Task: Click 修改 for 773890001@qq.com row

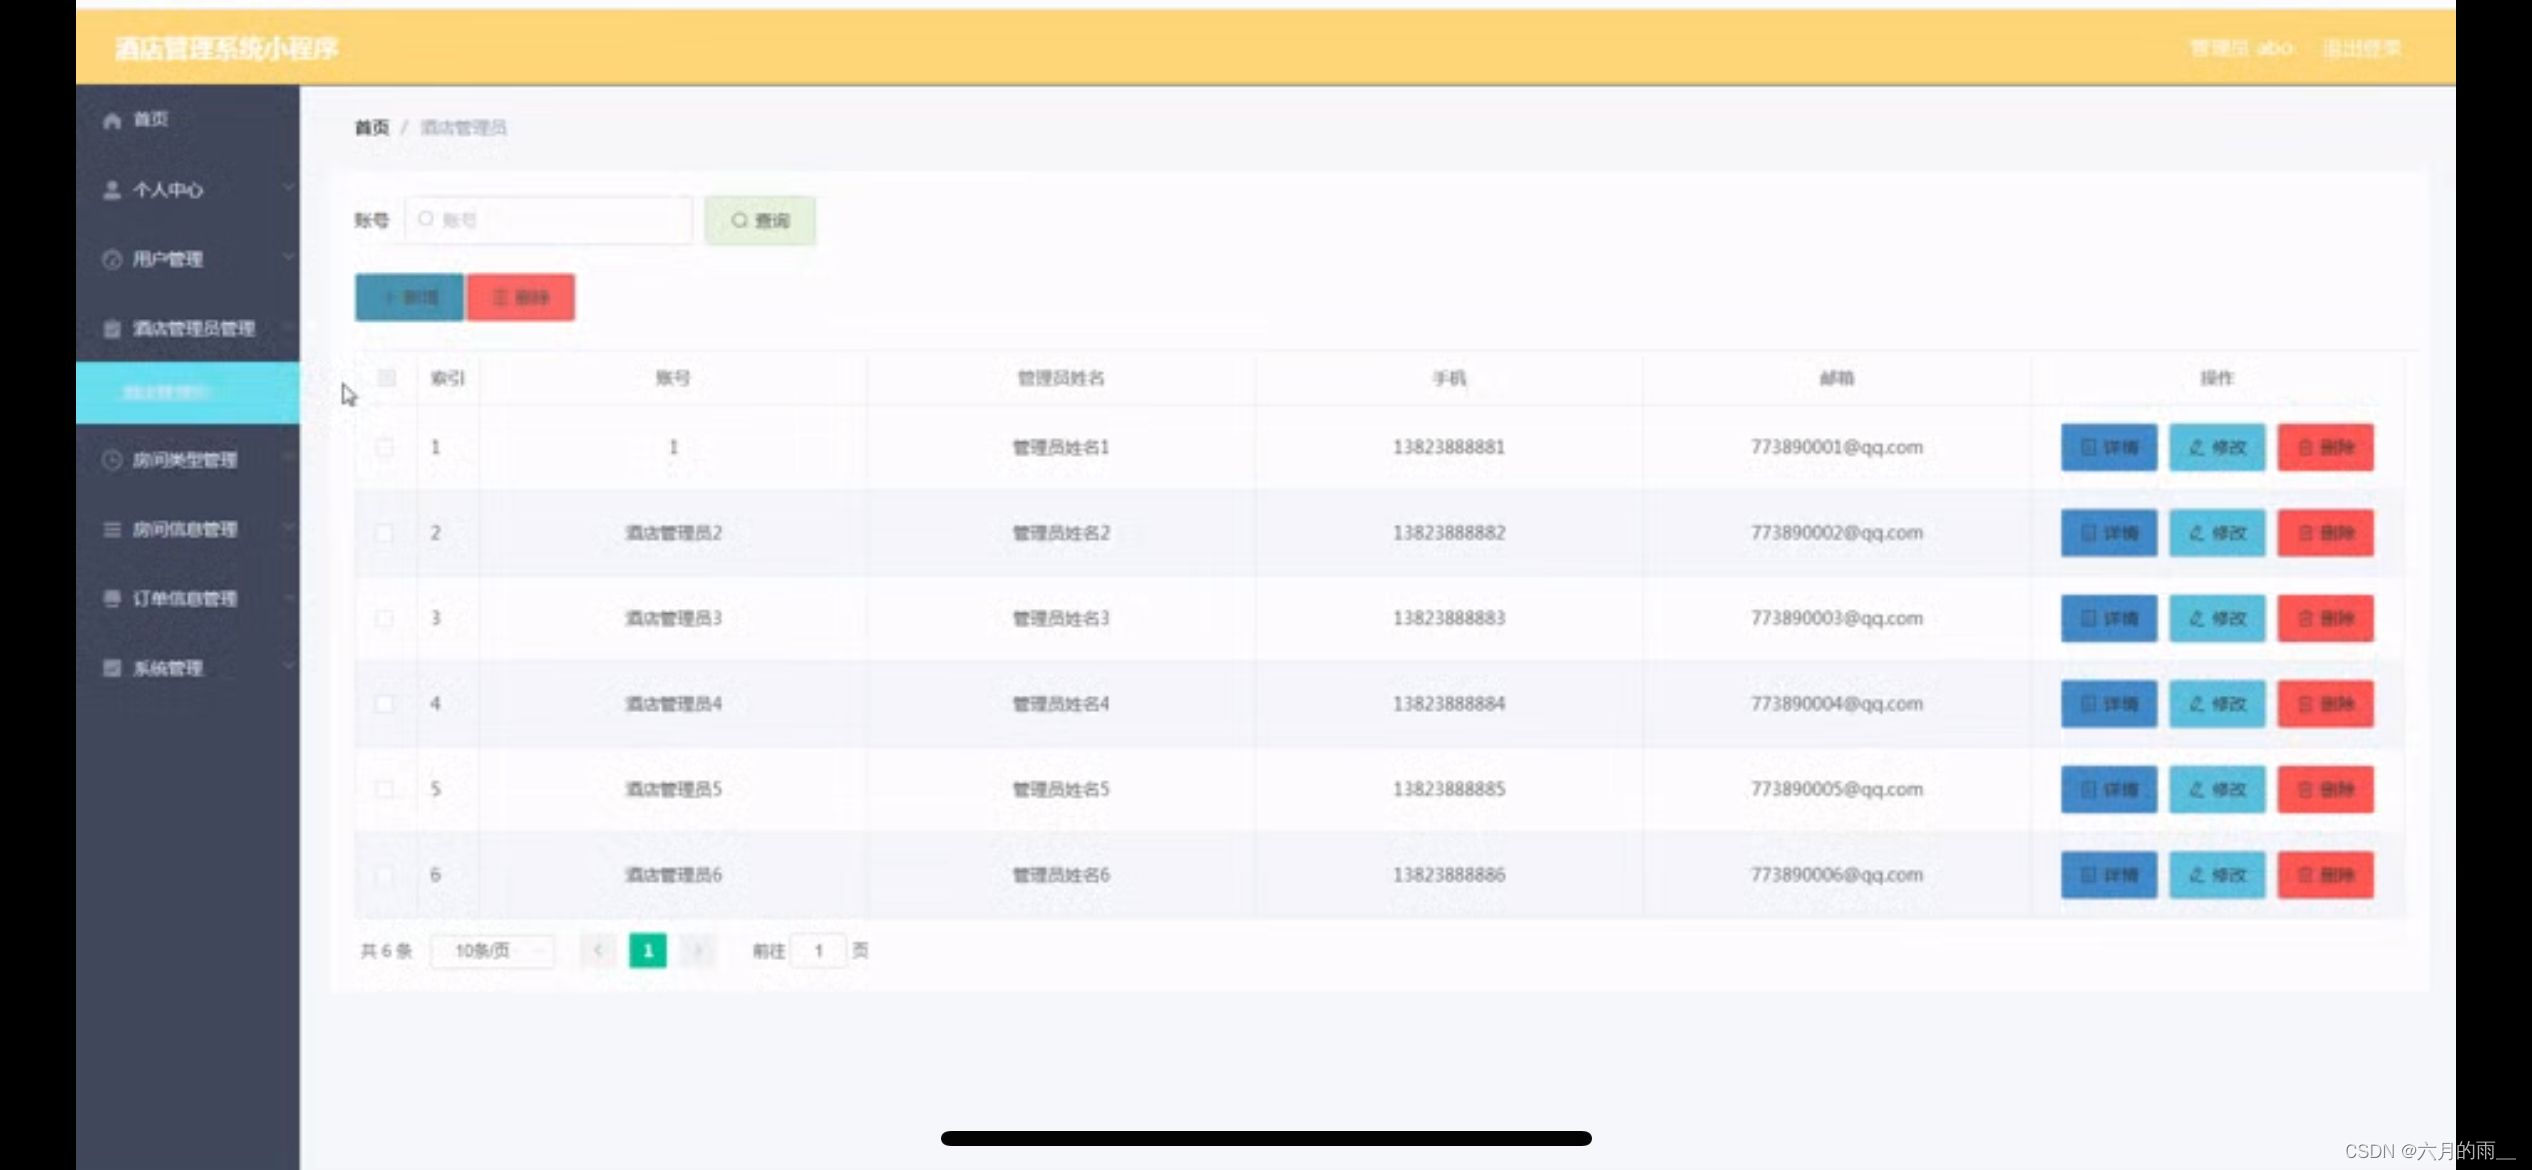Action: click(2217, 447)
